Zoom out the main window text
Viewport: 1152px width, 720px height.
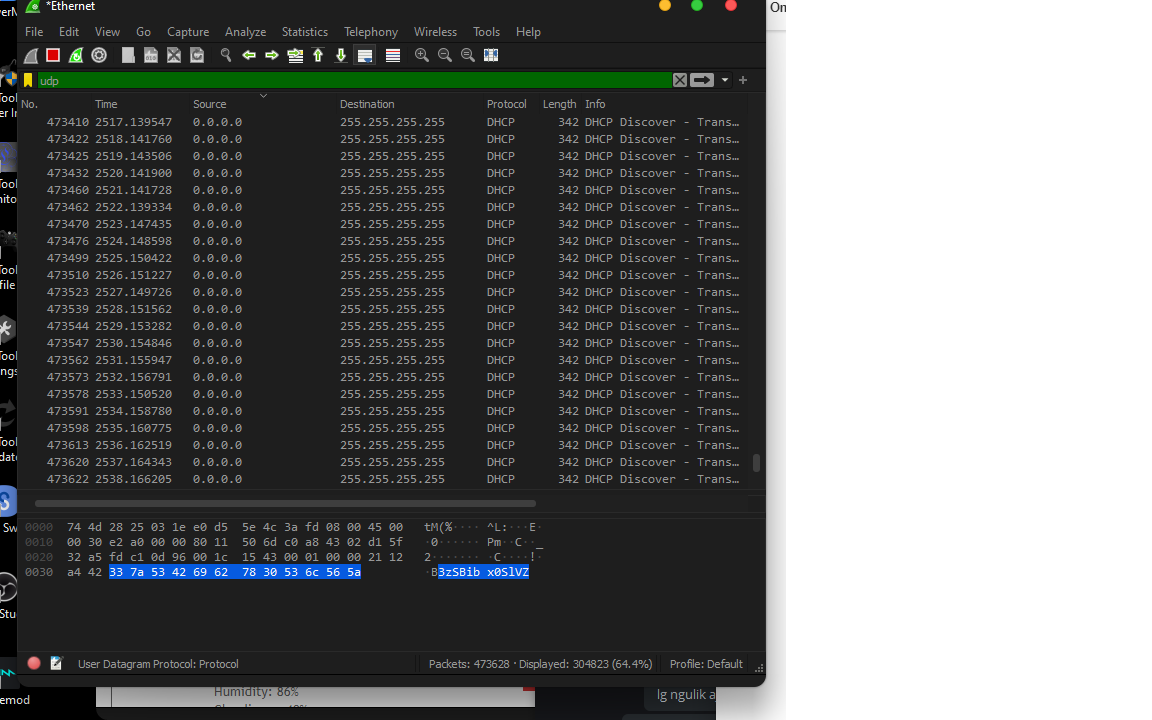click(x=444, y=55)
